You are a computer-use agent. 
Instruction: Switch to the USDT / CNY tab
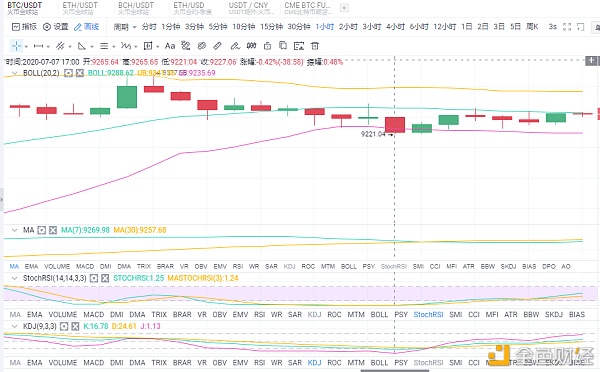[x=251, y=8]
